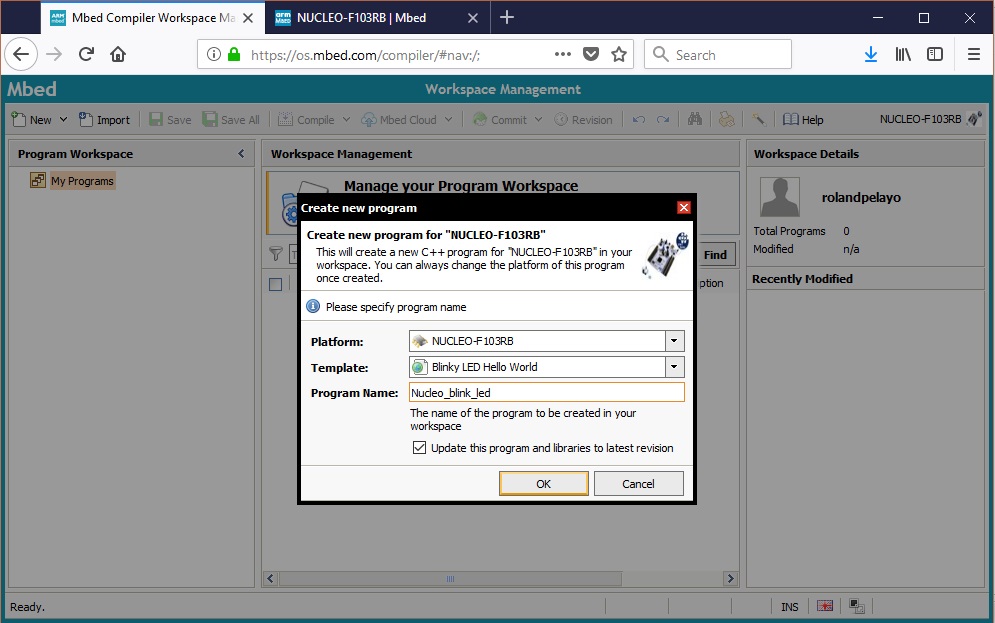This screenshot has height=623, width=995.
Task: Click the windows icon in status bar
Action: point(857,607)
